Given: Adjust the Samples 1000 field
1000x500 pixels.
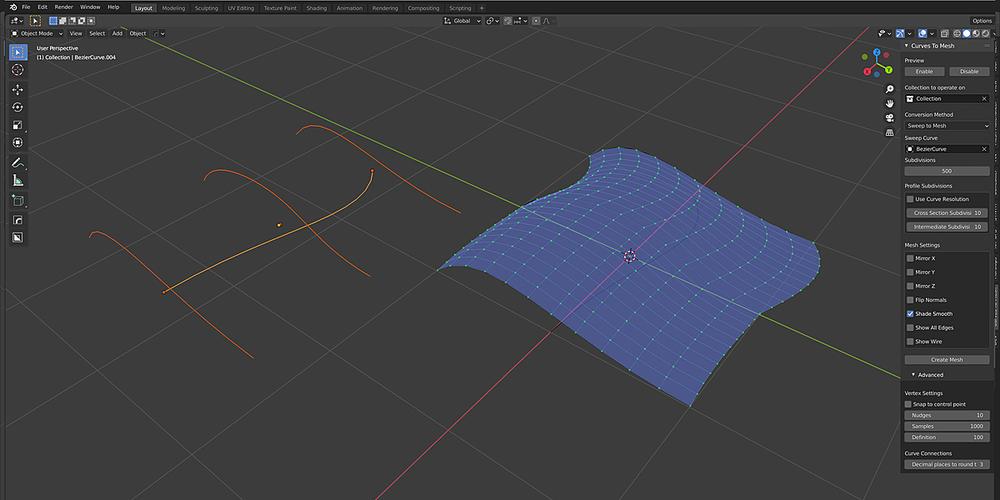Looking at the screenshot, I should [947, 426].
